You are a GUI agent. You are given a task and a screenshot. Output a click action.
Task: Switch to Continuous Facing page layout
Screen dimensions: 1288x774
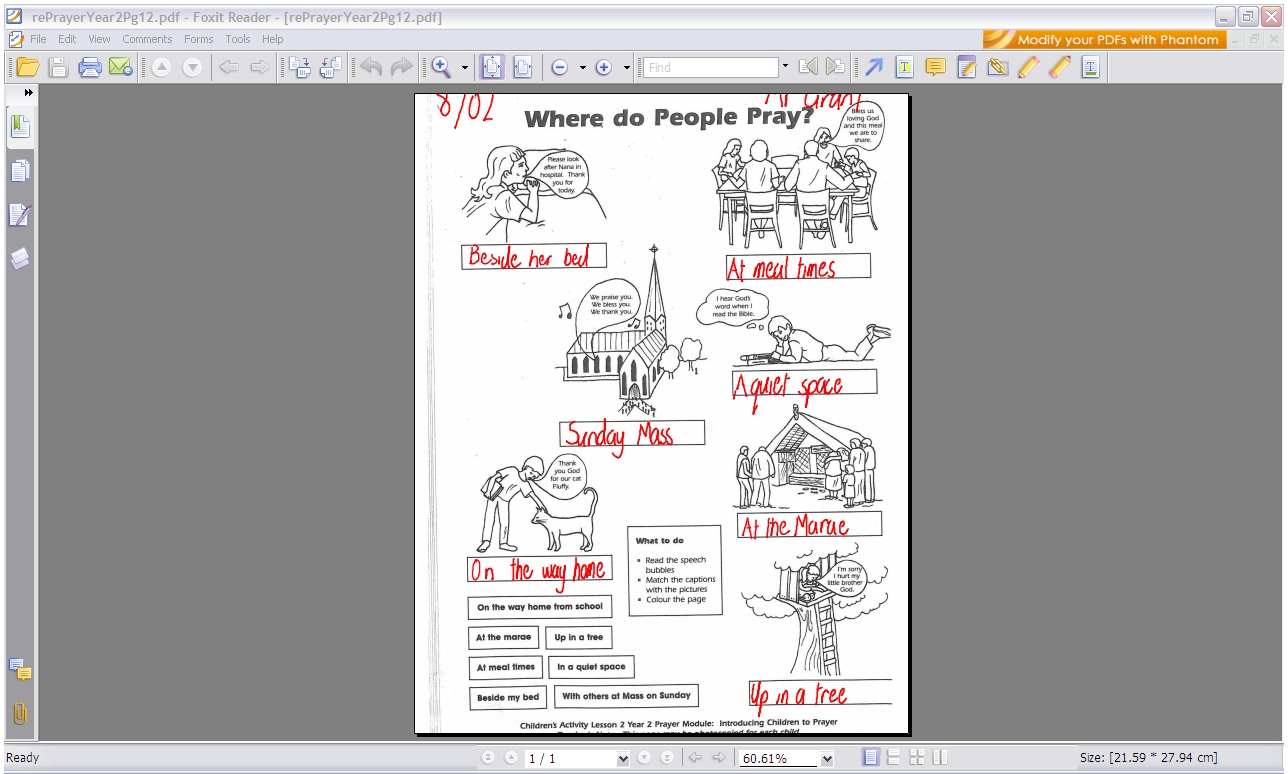pyautogui.click(x=917, y=758)
